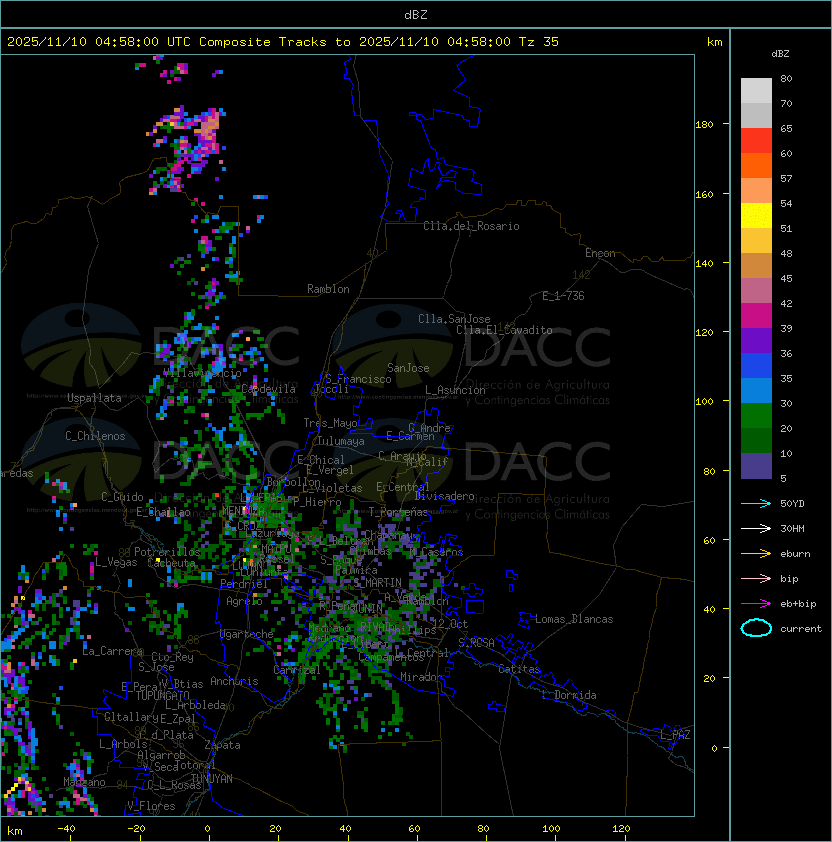Click the 120 tick on horizontal km axis

tap(621, 829)
